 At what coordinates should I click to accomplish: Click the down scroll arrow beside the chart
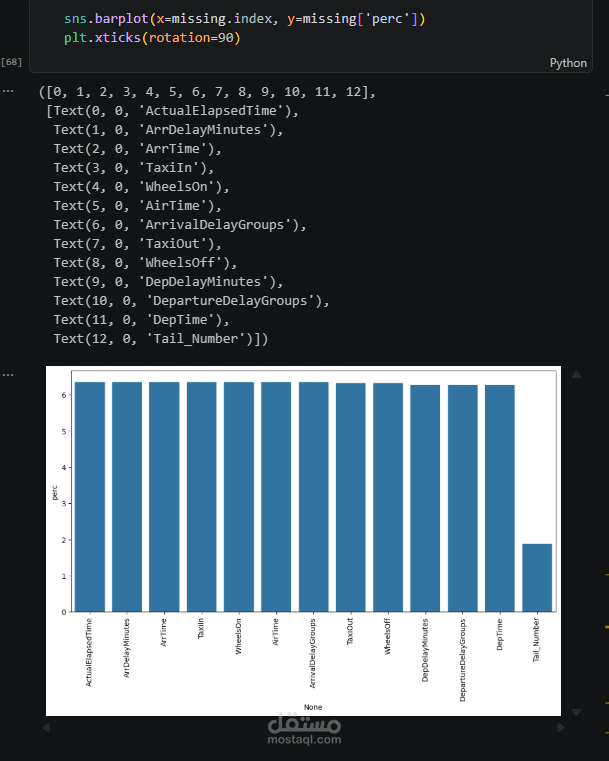coord(576,712)
